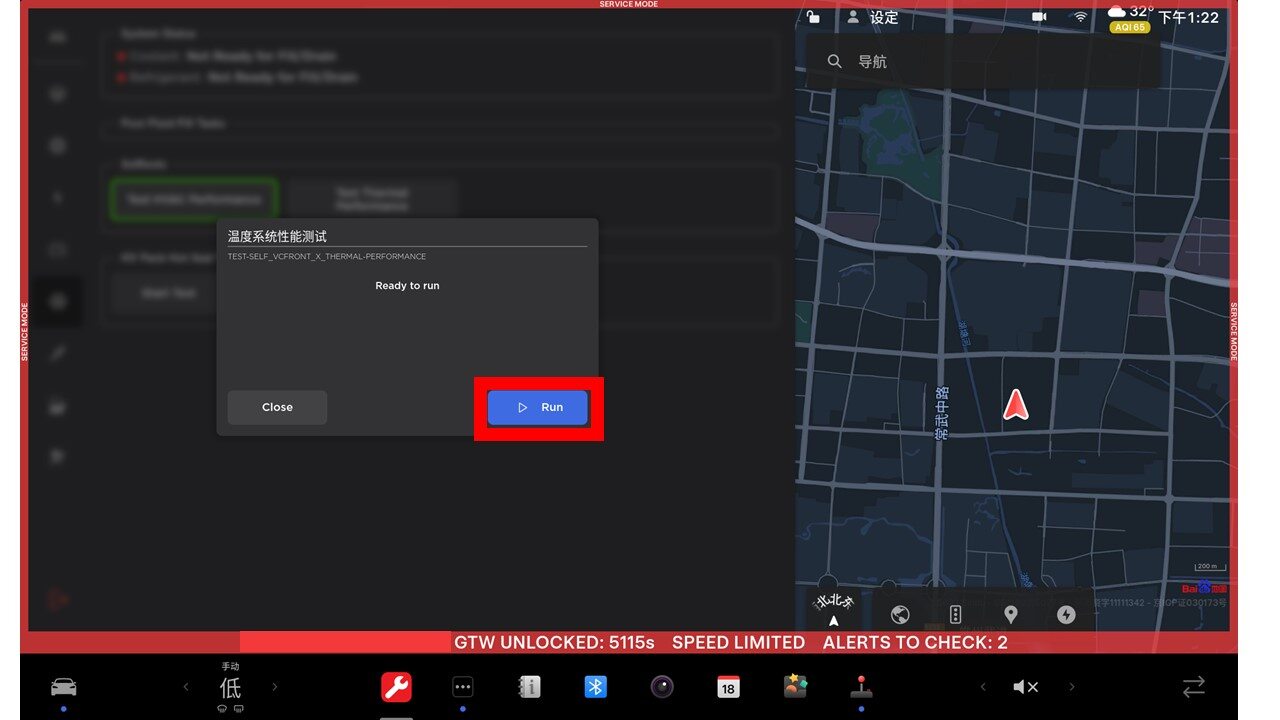1280x720 pixels.
Task: Tap the car controls icon
Action: click(x=63, y=687)
